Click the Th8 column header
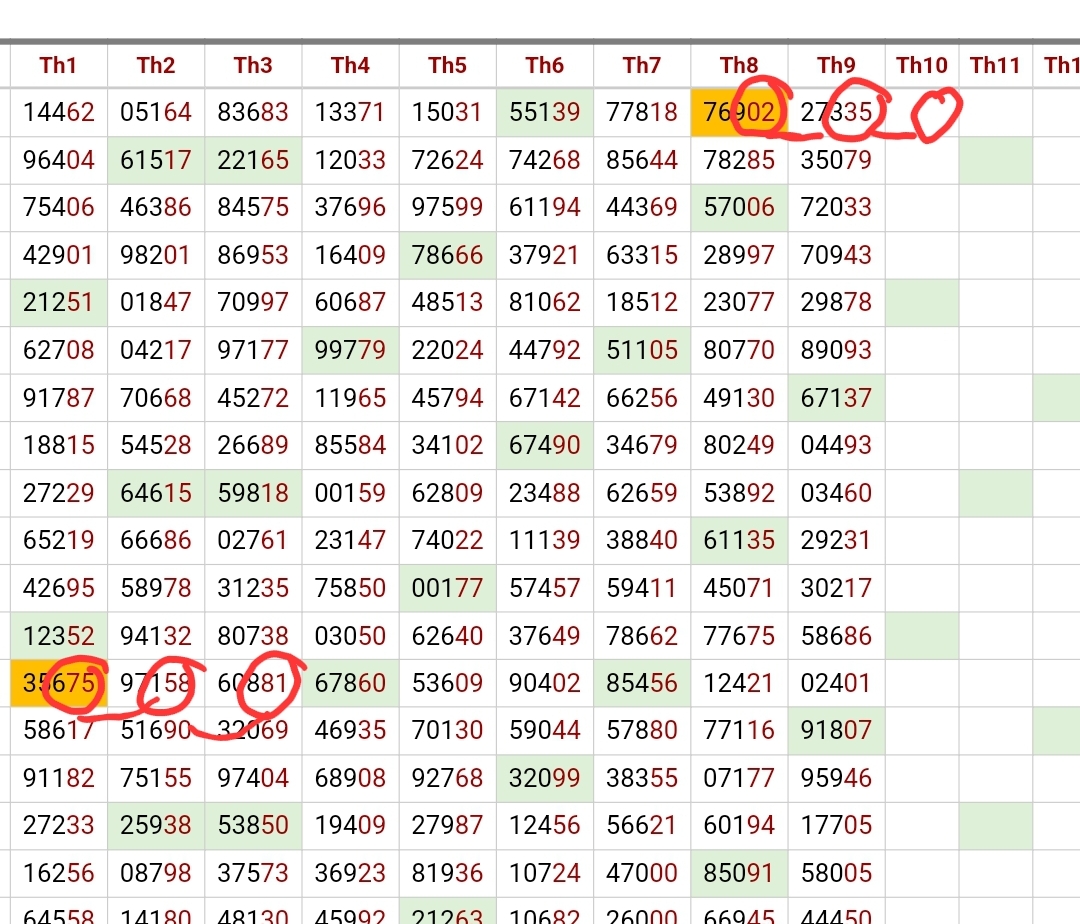 (739, 66)
